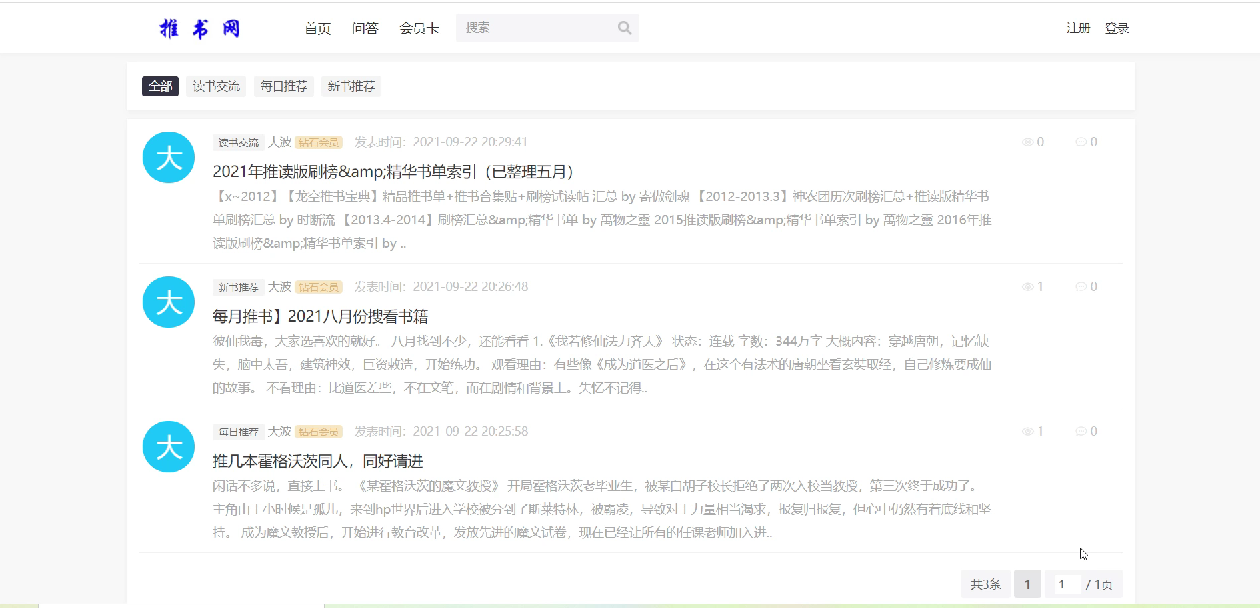Click the 推书网 site logo
The image size is (1260, 608).
[x=200, y=28]
